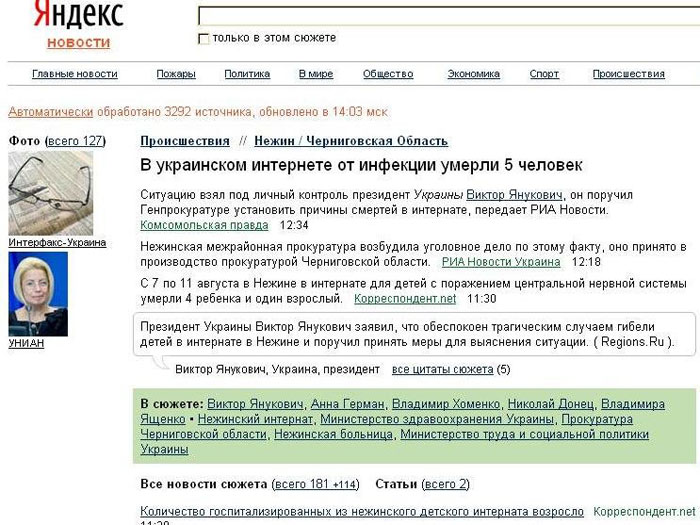Open the Спорт section
Viewport: 700px width, 525px height.
[544, 74]
